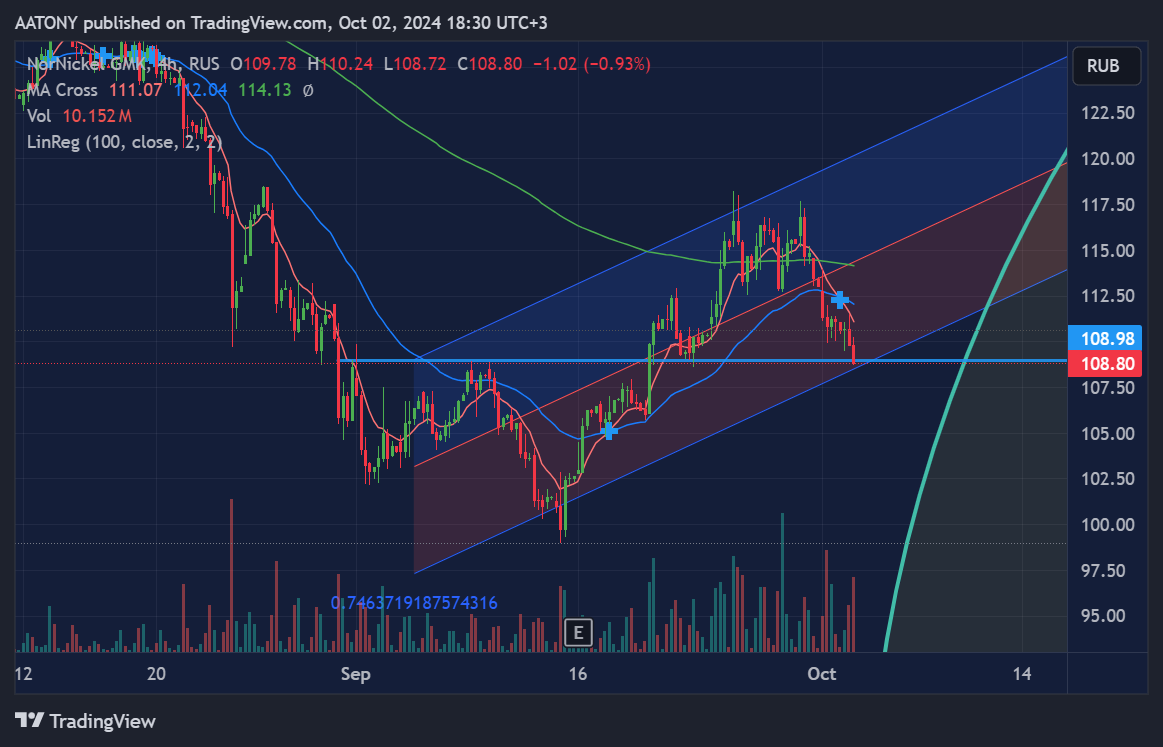Click the red 108.80 last price label

point(1104,363)
